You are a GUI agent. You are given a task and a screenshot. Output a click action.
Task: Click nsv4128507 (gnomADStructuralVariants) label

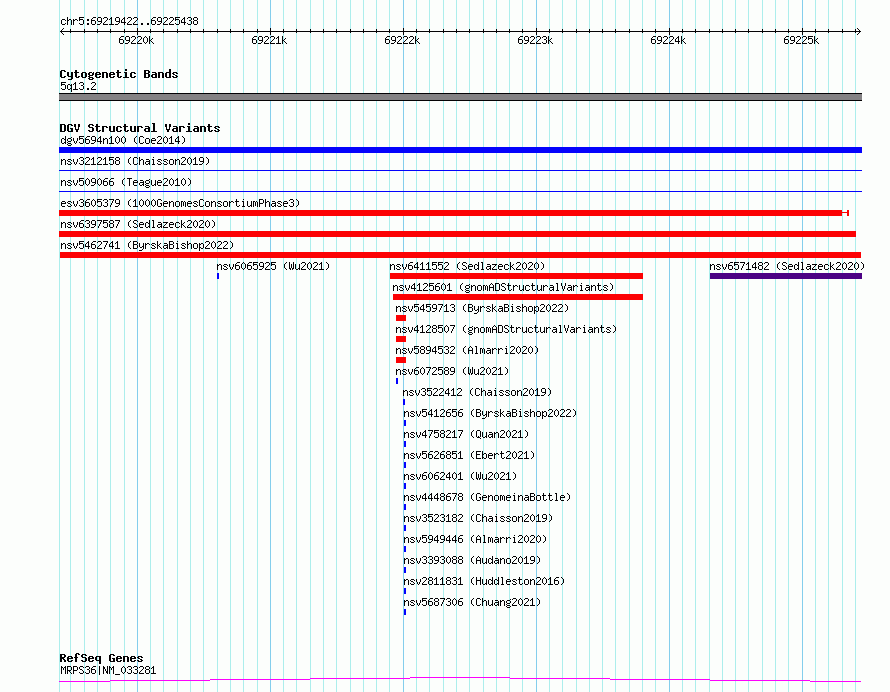(506, 329)
